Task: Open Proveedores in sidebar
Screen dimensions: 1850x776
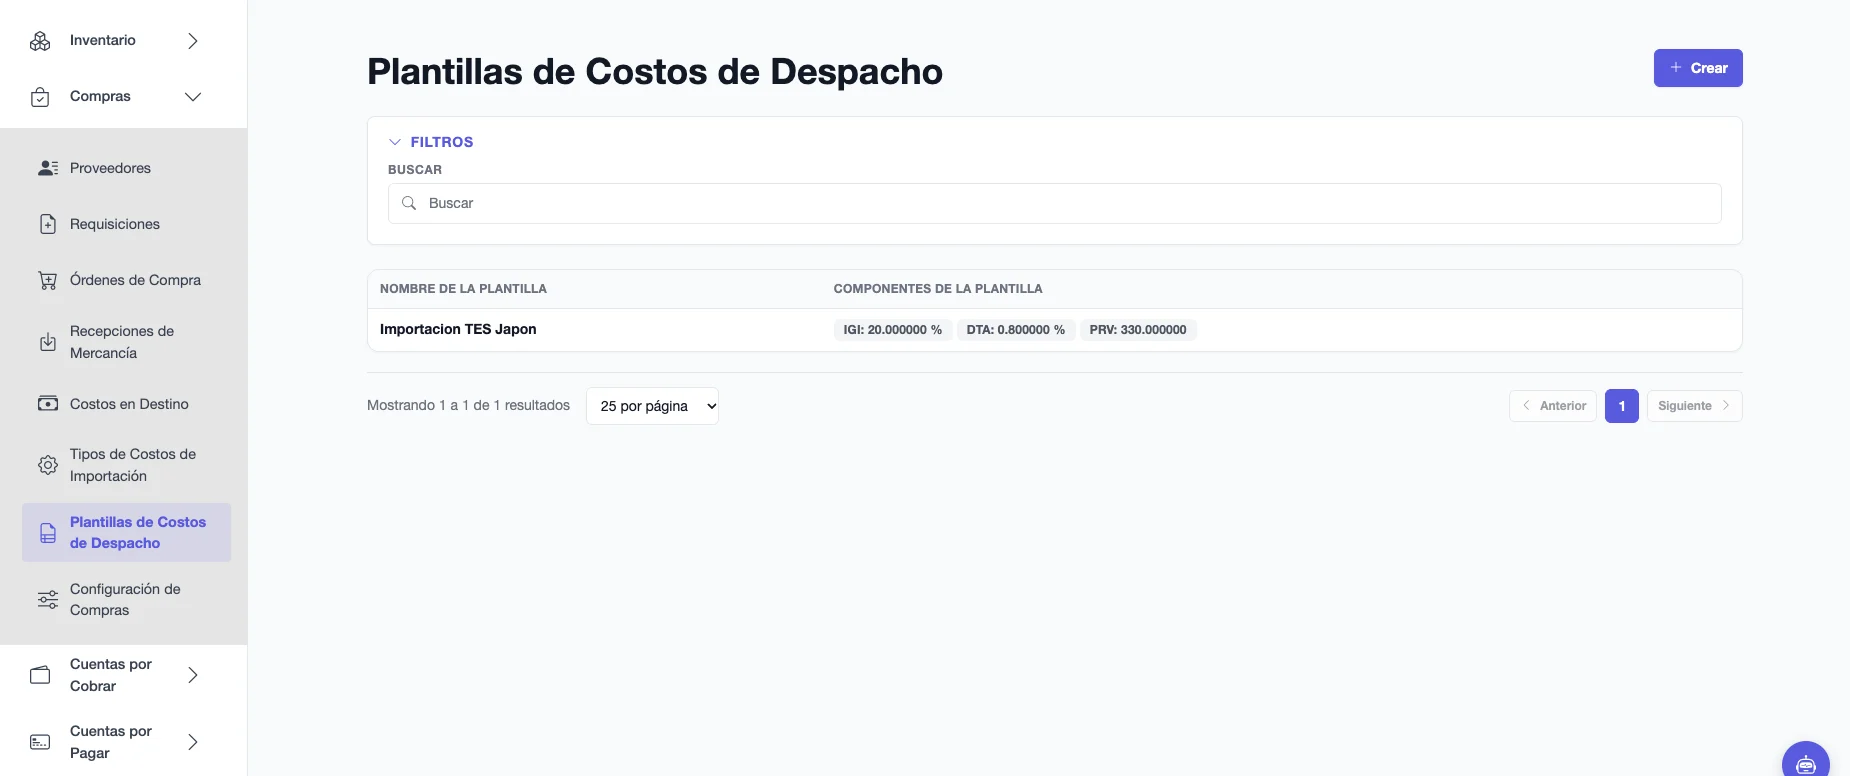Action: click(110, 168)
